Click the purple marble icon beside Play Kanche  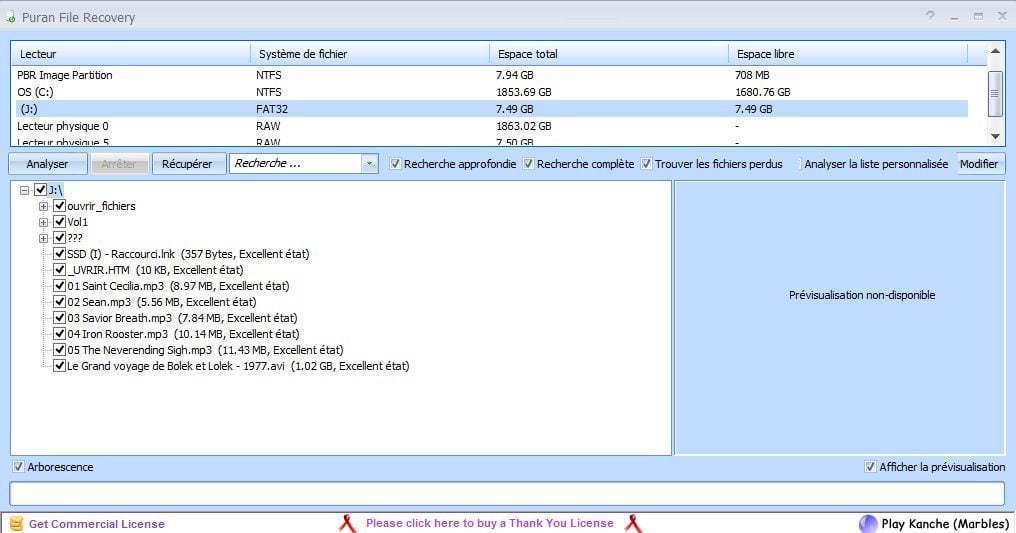click(x=868, y=524)
